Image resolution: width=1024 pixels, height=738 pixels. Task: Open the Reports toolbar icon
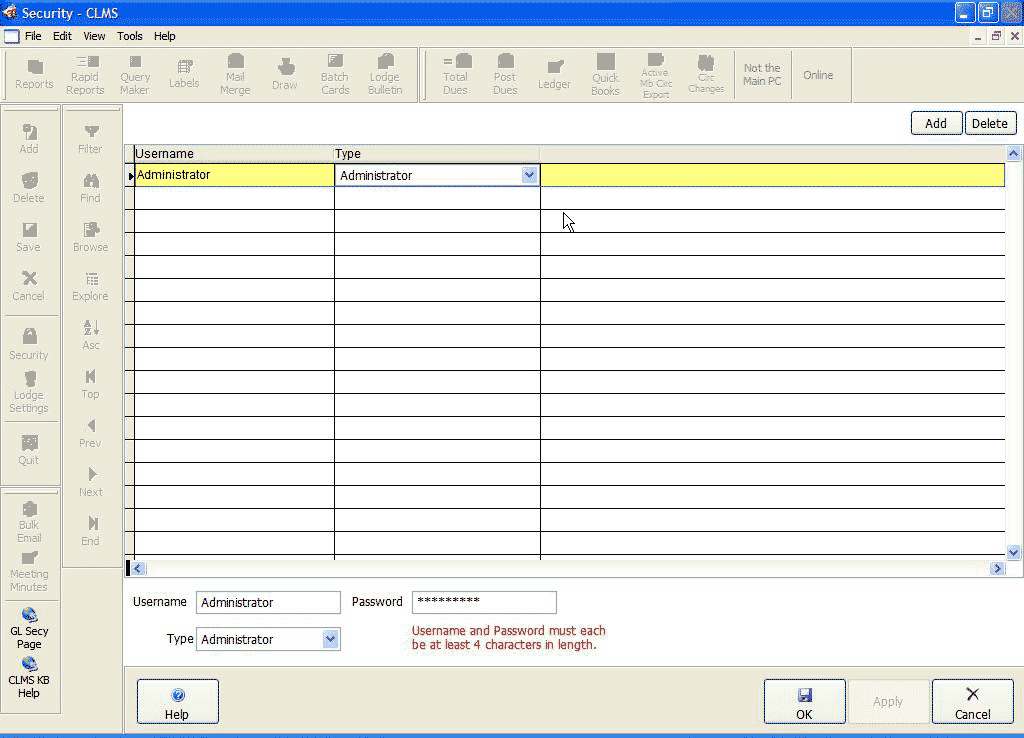coord(34,75)
